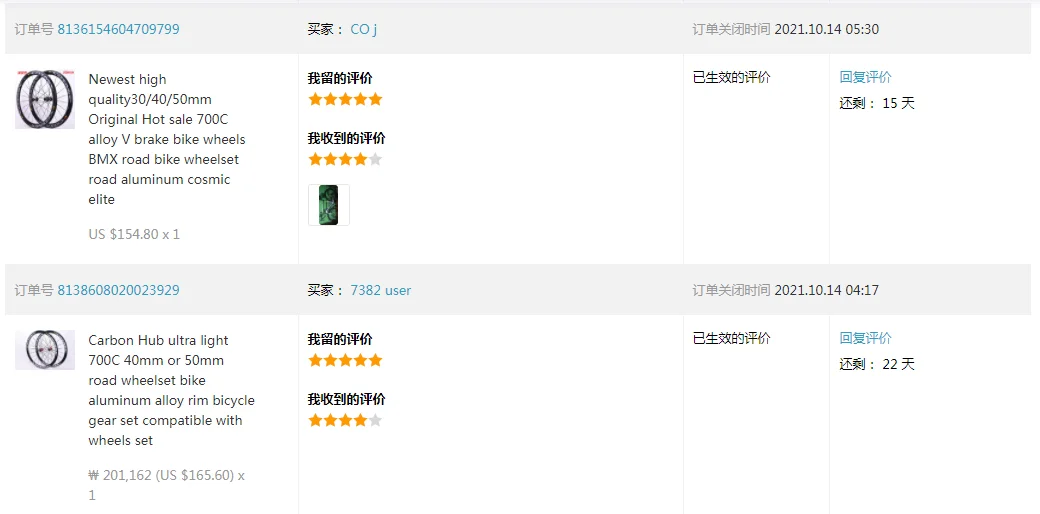Open order number 8138608020023929
This screenshot has width=1040, height=514.
[x=118, y=290]
